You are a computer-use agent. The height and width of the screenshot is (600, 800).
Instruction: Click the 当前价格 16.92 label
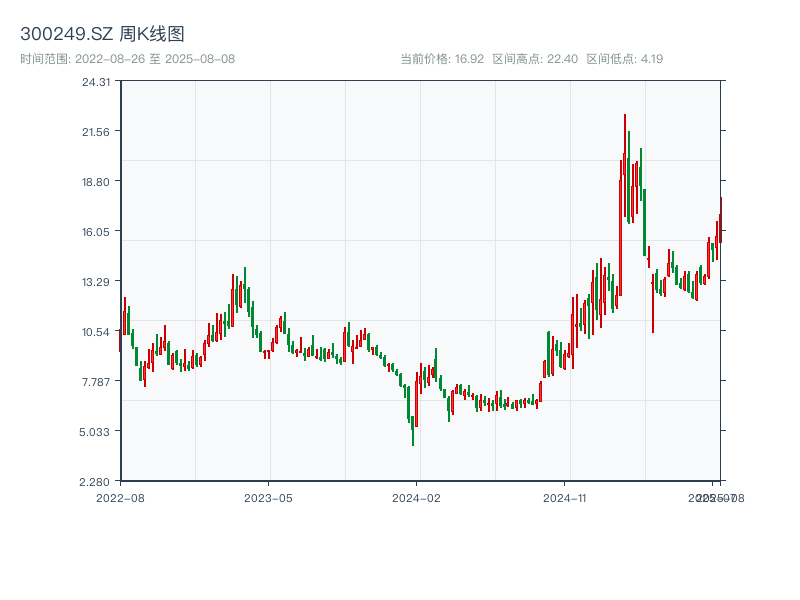442,59
